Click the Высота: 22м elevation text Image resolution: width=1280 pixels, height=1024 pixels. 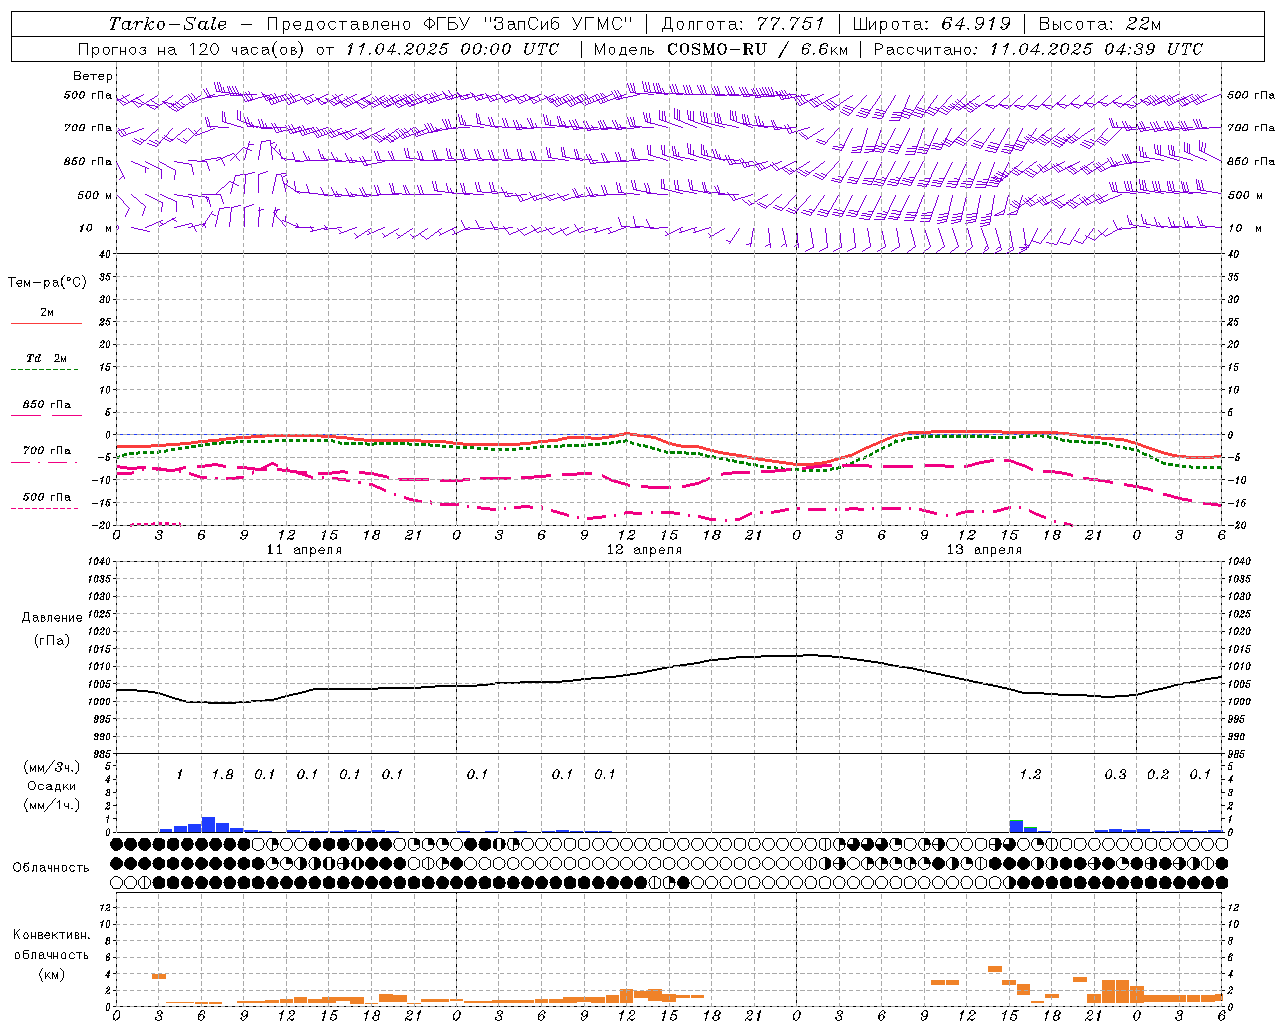click(1100, 24)
